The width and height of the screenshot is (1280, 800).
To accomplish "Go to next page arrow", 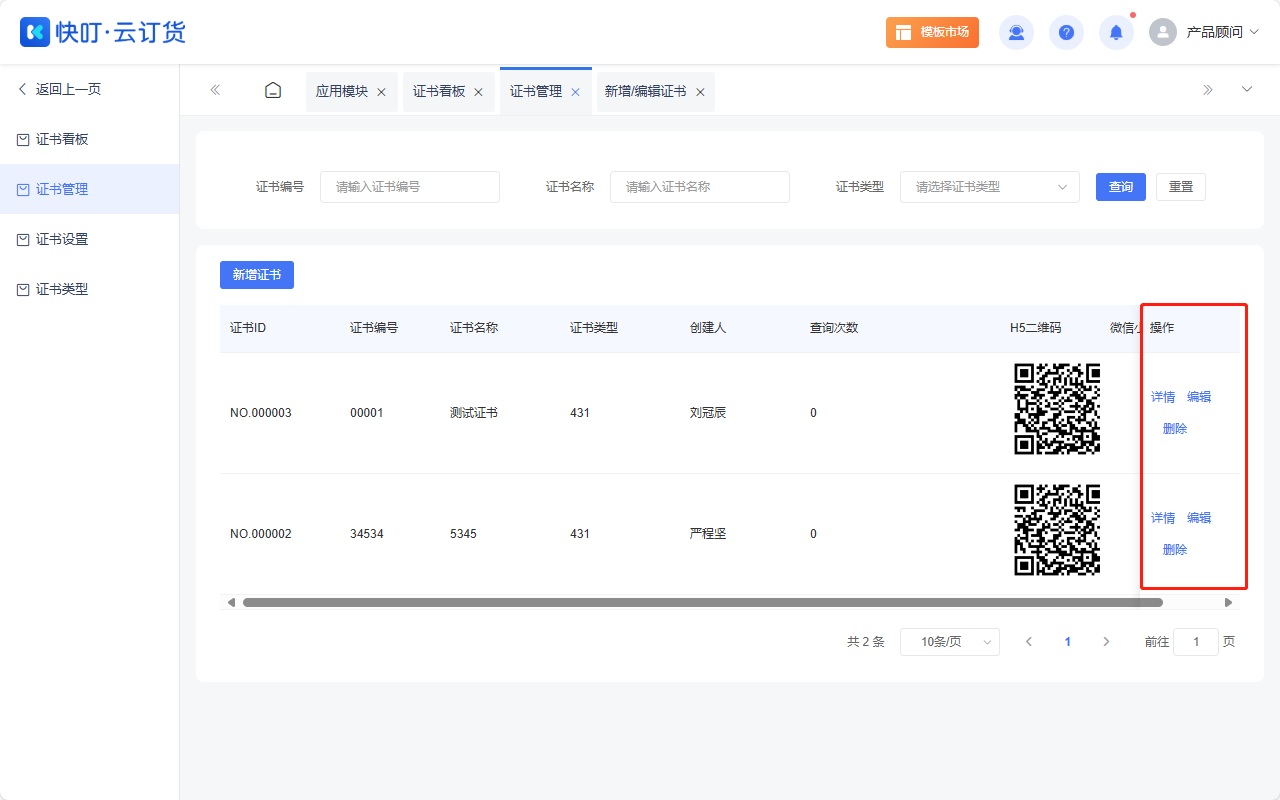I will [x=1106, y=642].
